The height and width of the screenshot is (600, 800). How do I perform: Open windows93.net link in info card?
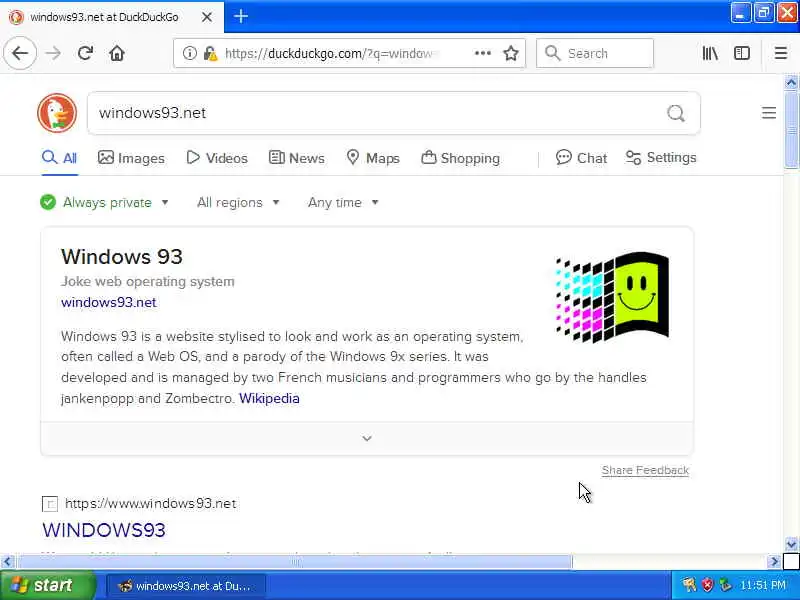pyautogui.click(x=109, y=302)
